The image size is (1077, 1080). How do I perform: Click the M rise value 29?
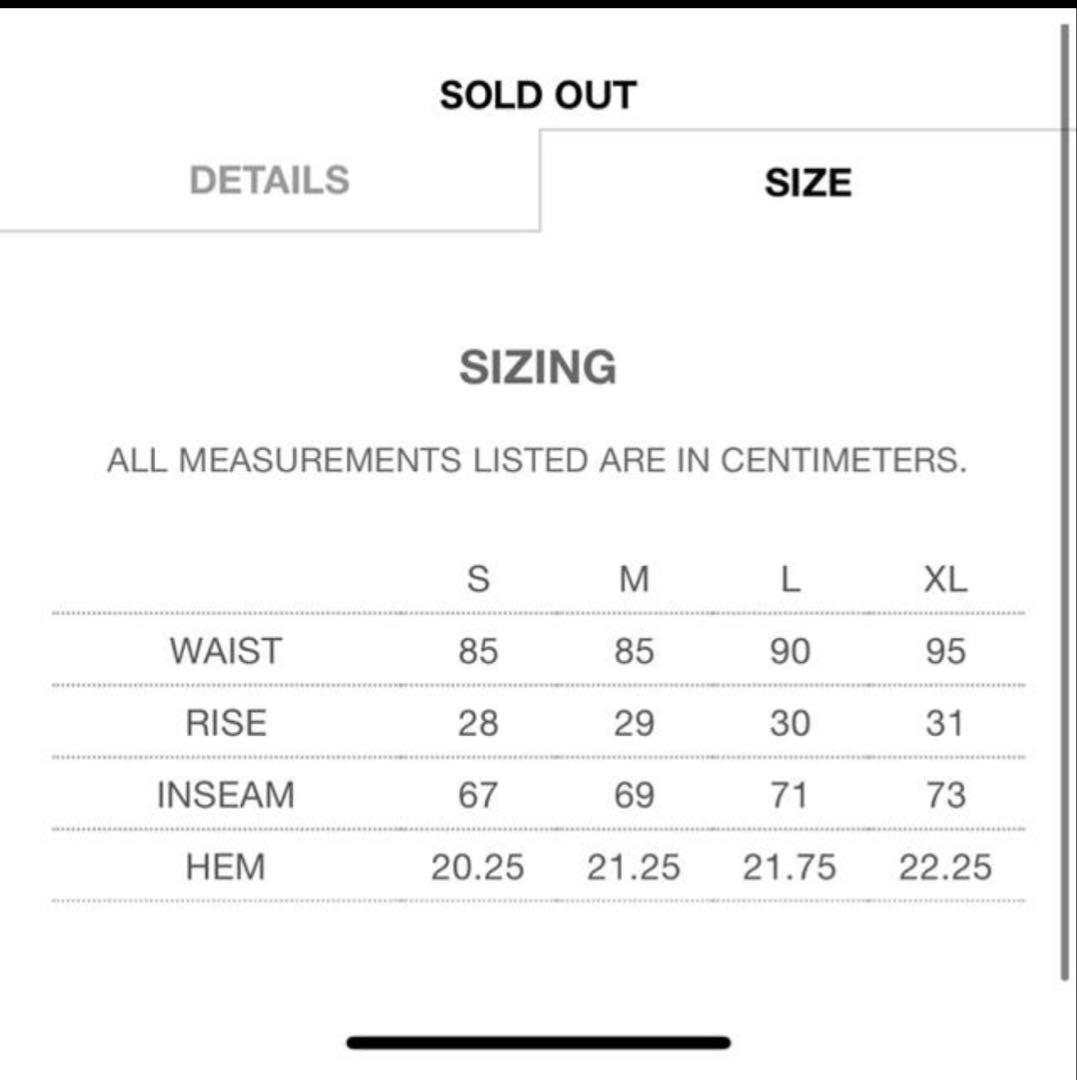(x=634, y=723)
